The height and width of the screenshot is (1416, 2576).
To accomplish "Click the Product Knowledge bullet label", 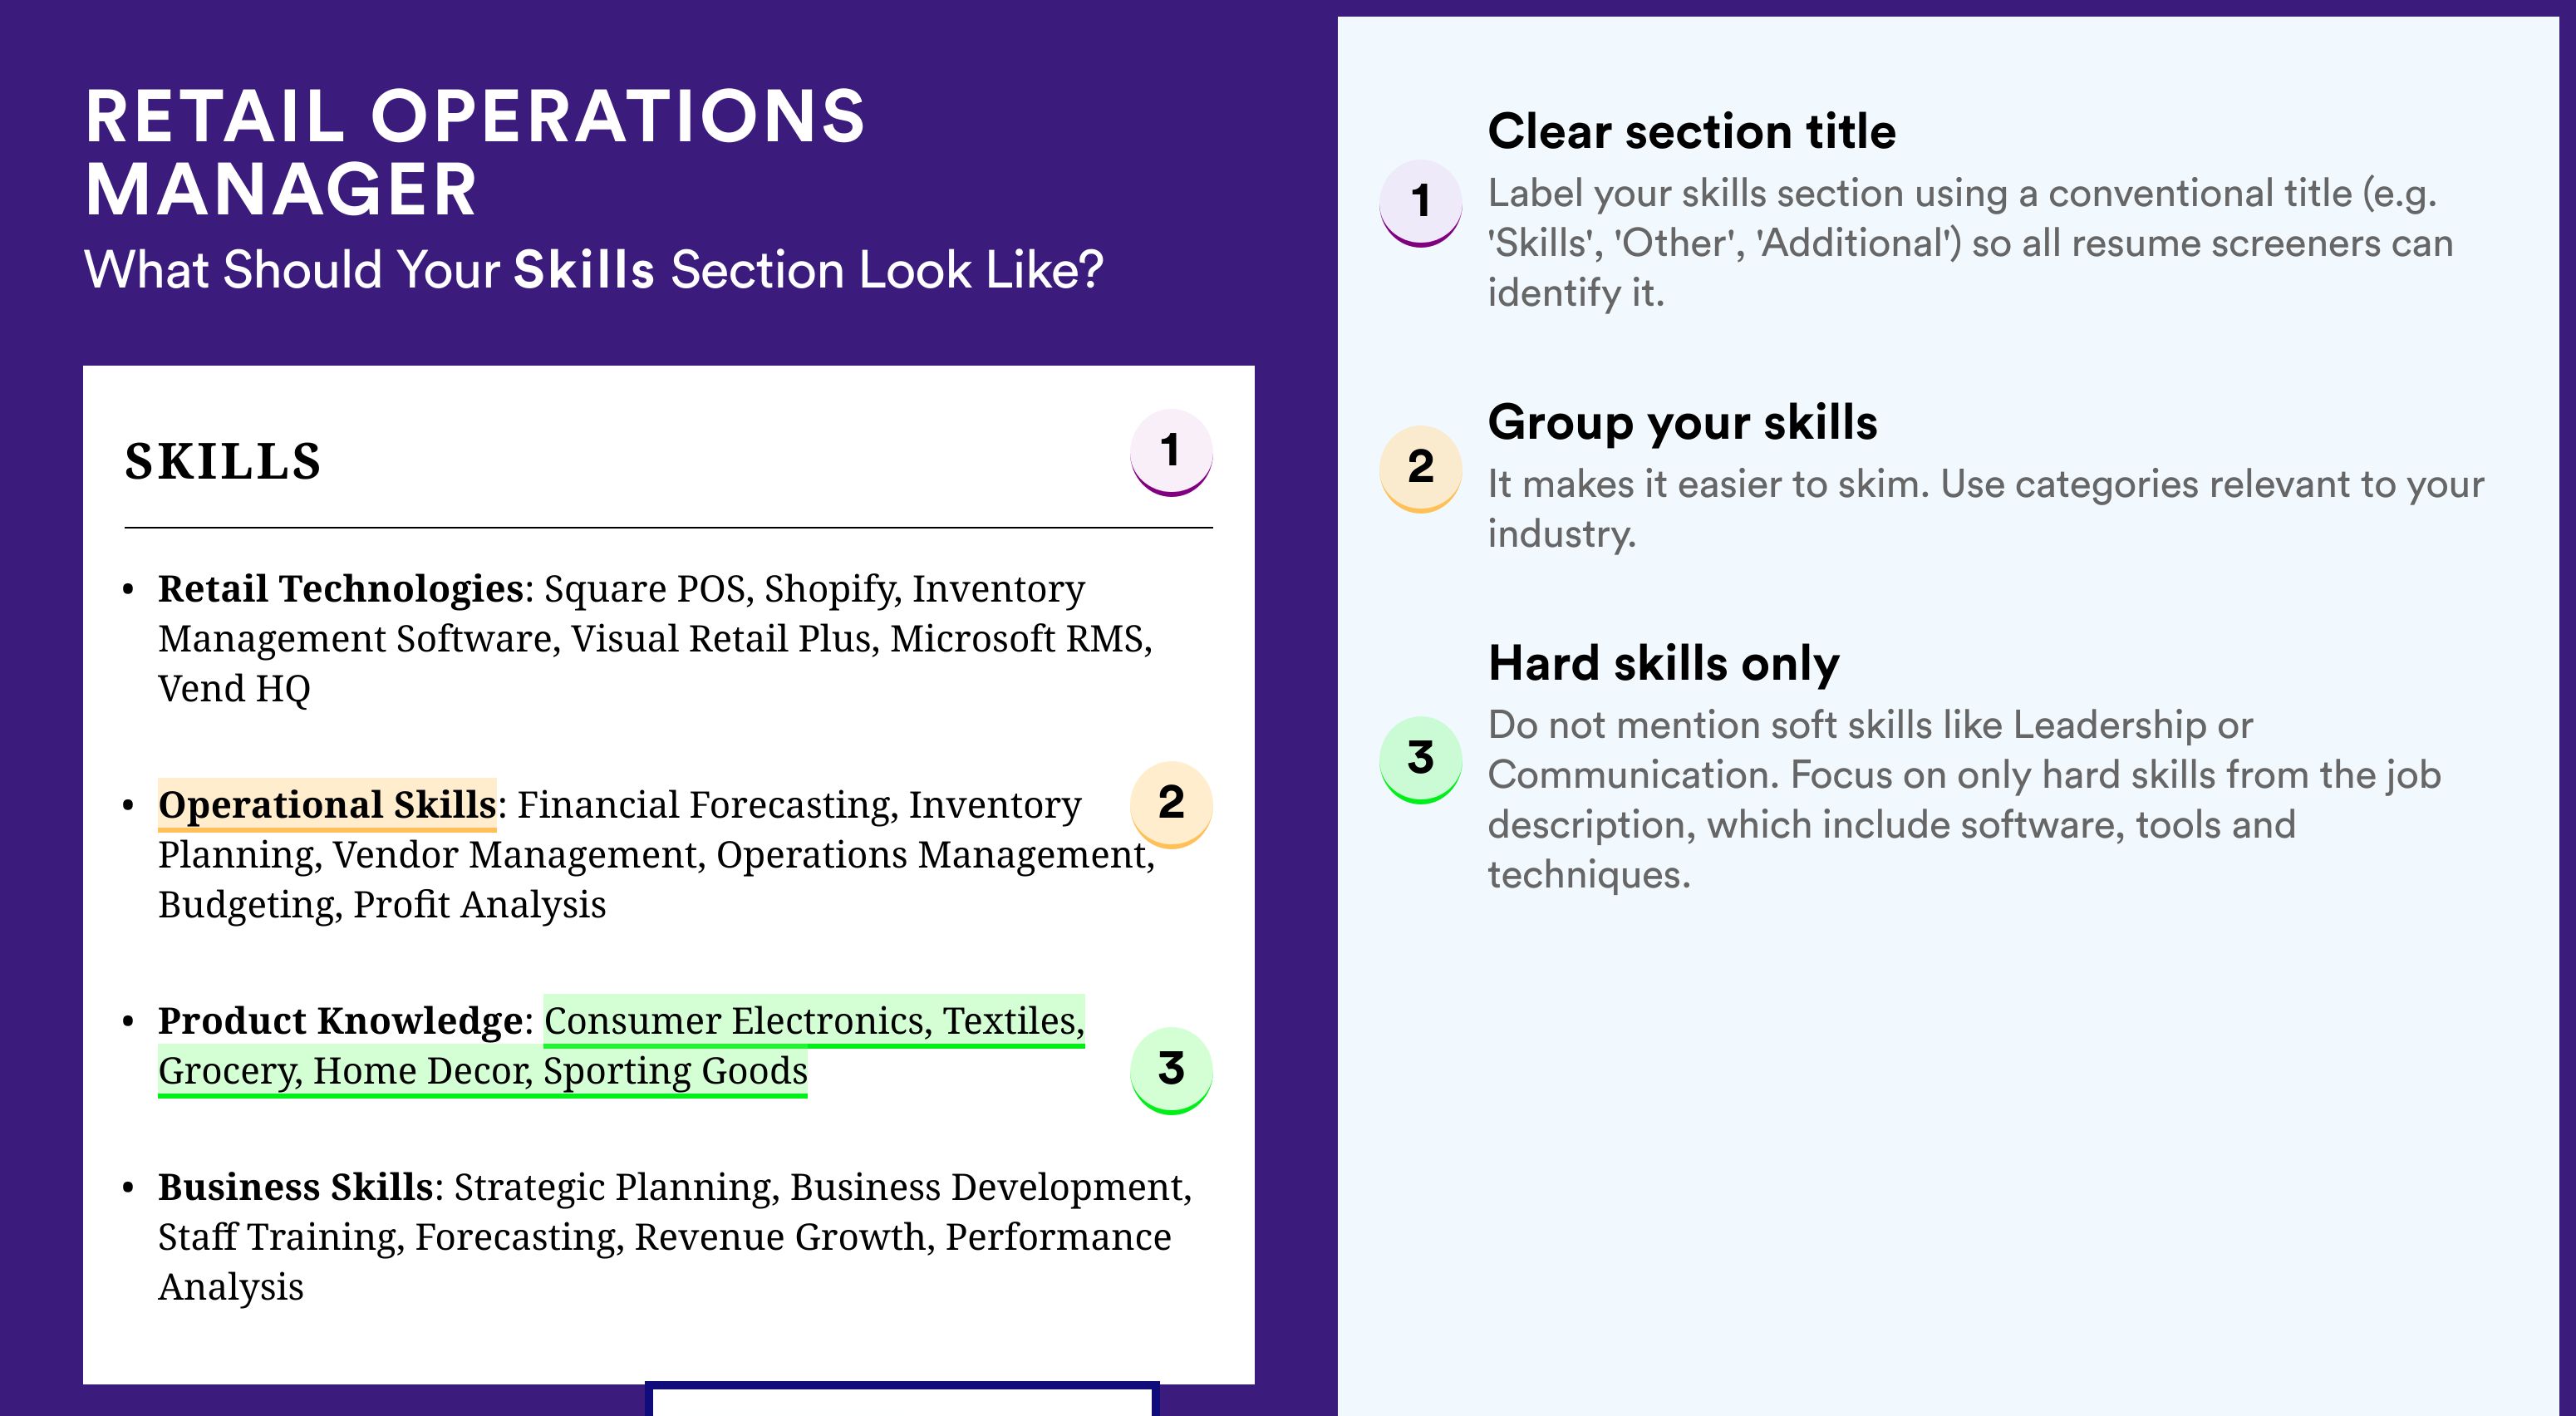I will [341, 1021].
